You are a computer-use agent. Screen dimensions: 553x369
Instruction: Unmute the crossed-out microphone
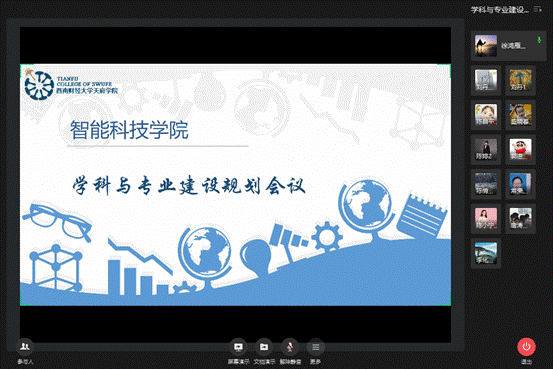pos(290,347)
